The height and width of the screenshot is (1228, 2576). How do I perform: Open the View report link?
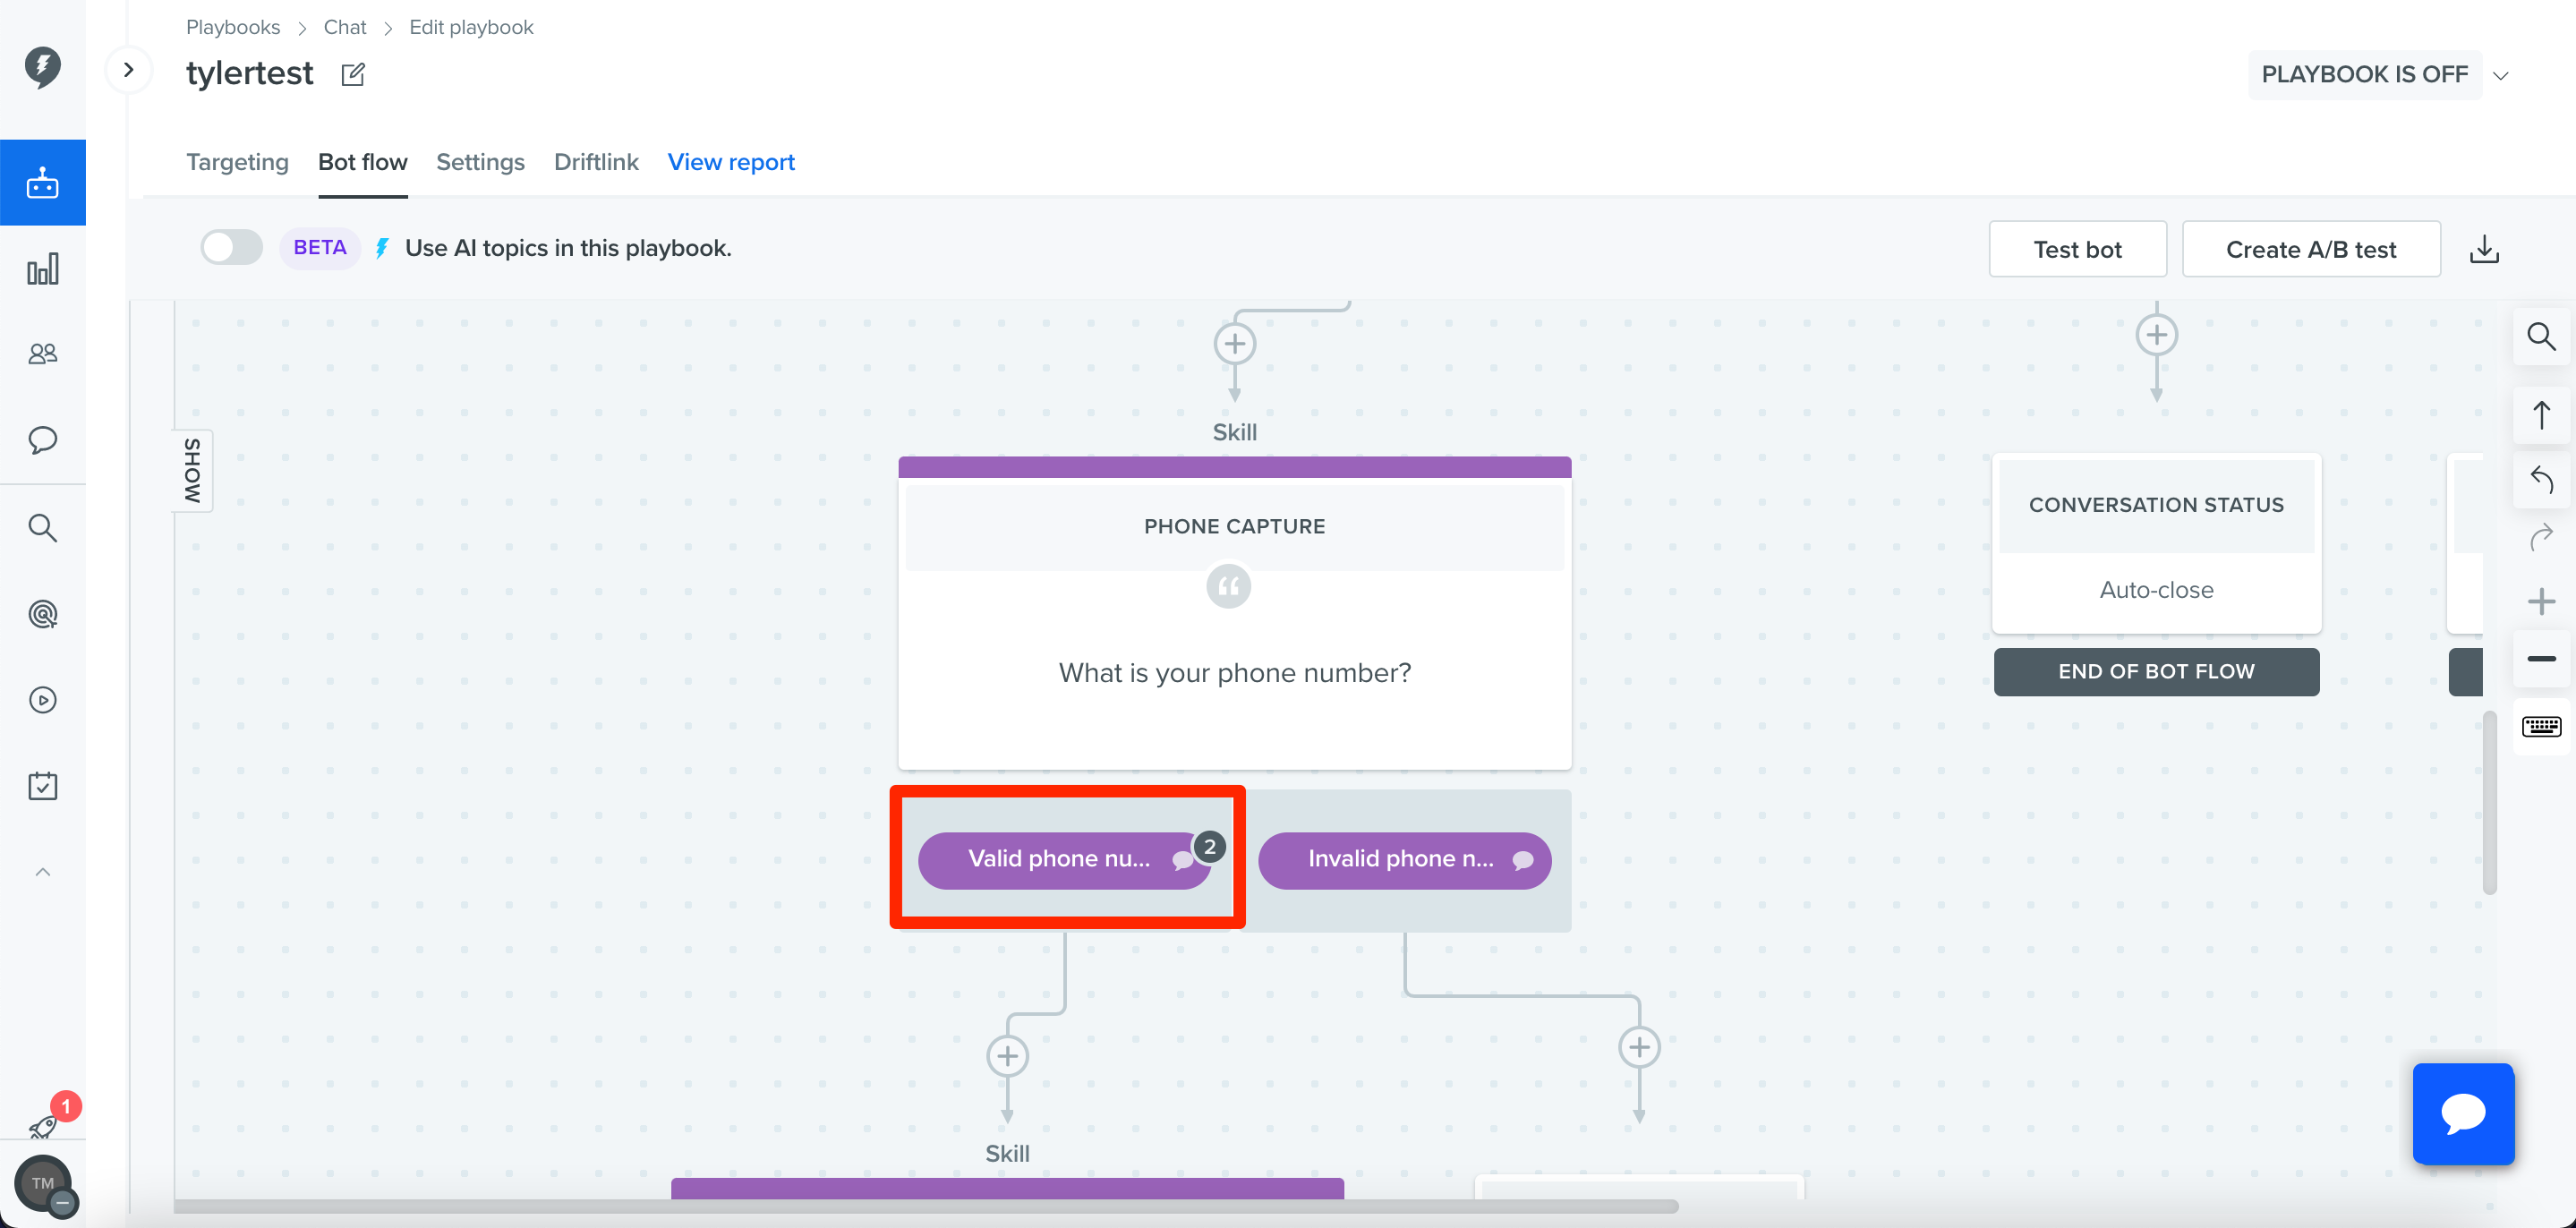click(731, 162)
